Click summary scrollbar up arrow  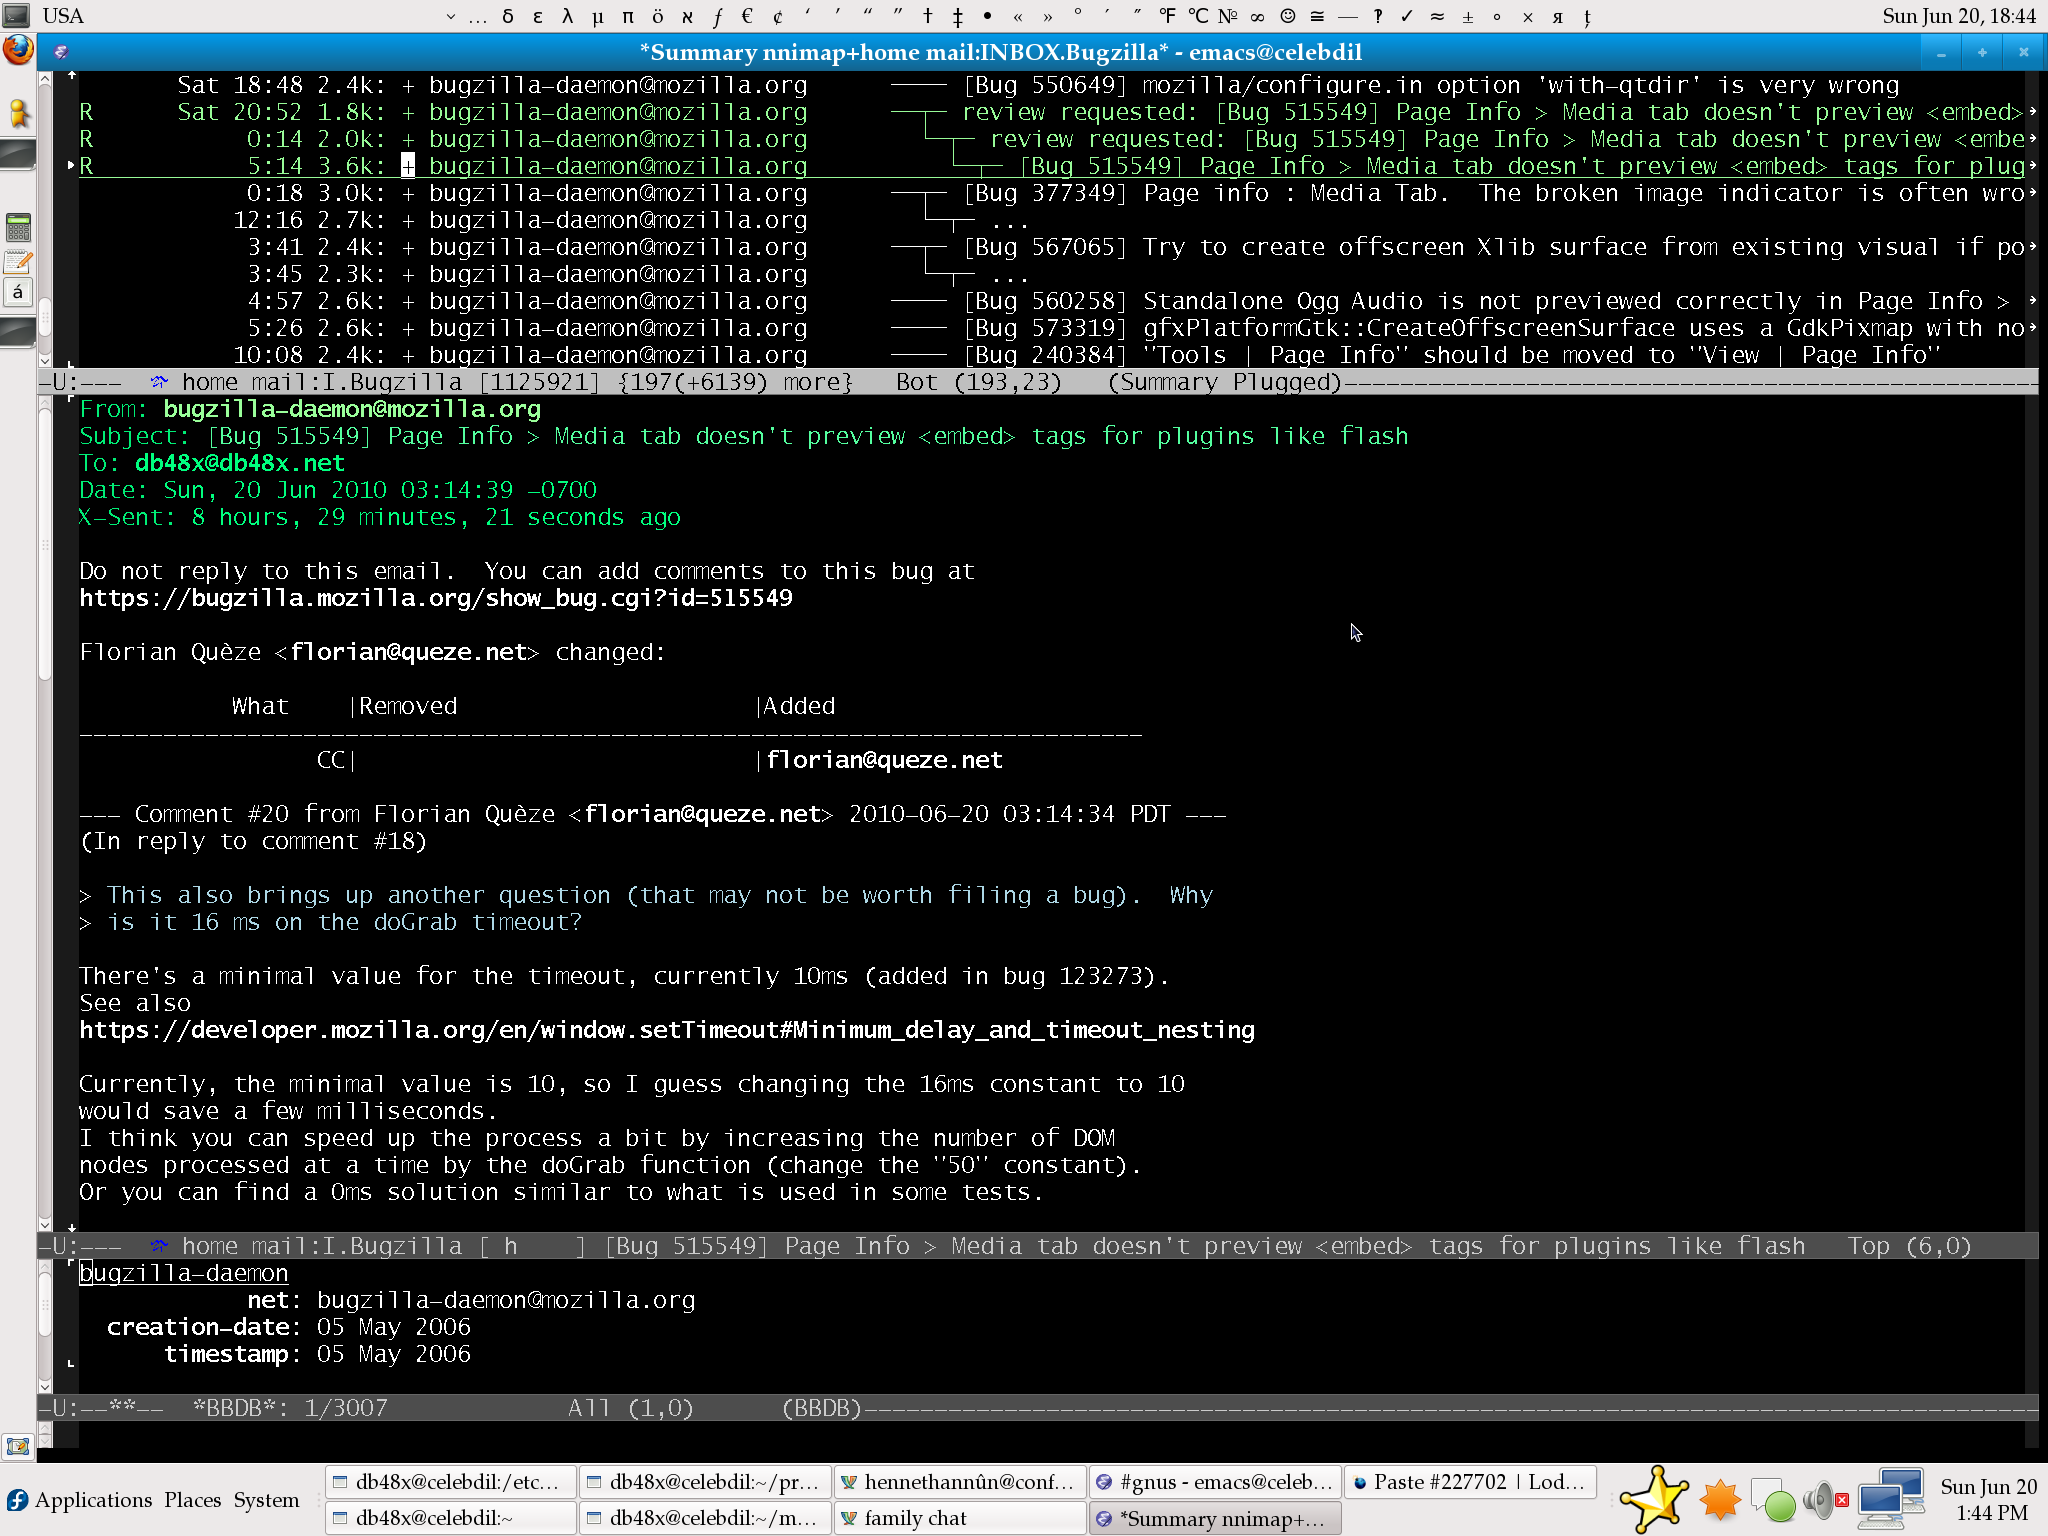(x=45, y=78)
